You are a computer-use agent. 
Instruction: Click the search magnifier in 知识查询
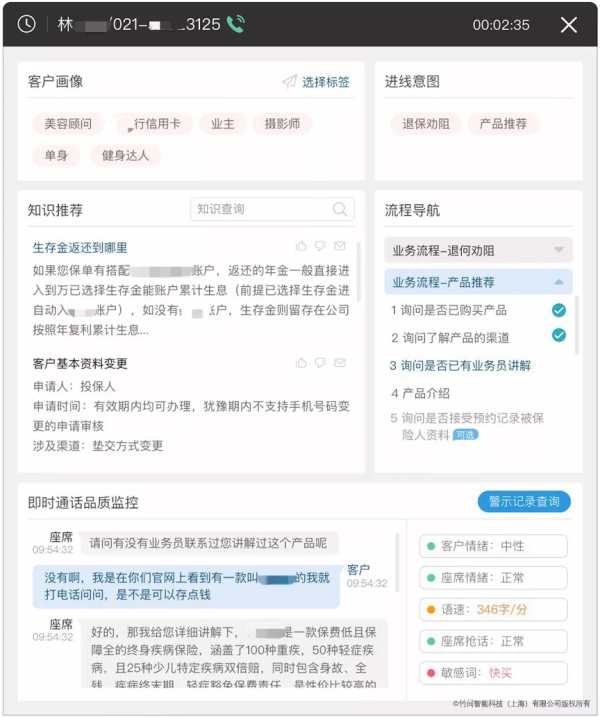click(x=341, y=209)
